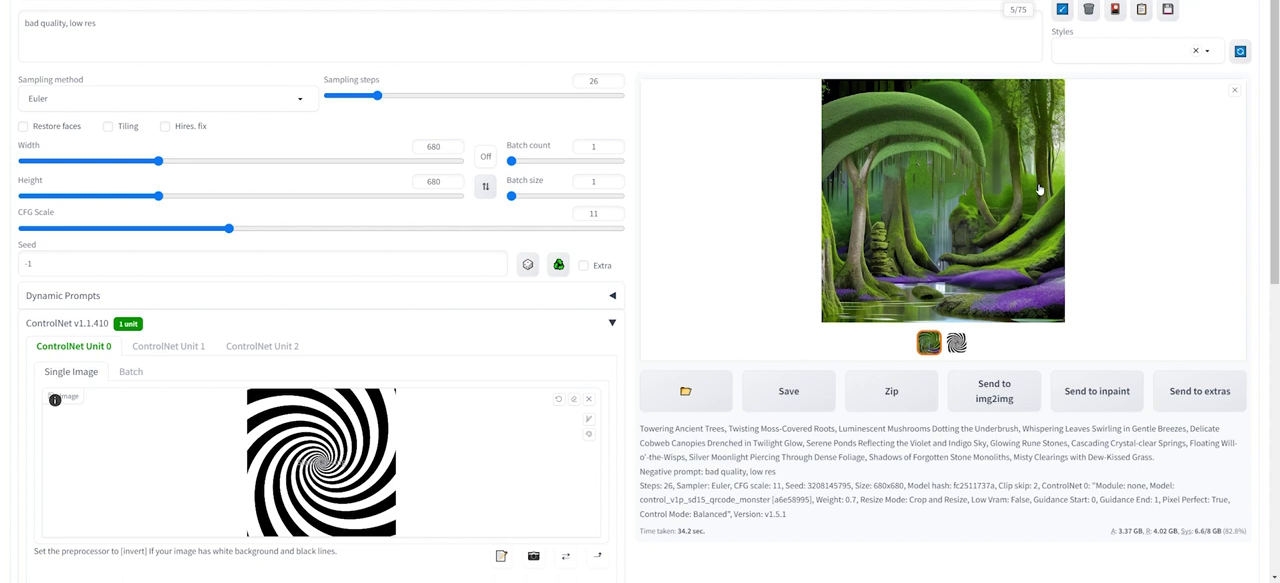Open the Styles dropdown arrow
This screenshot has width=1280, height=583.
click(1207, 51)
